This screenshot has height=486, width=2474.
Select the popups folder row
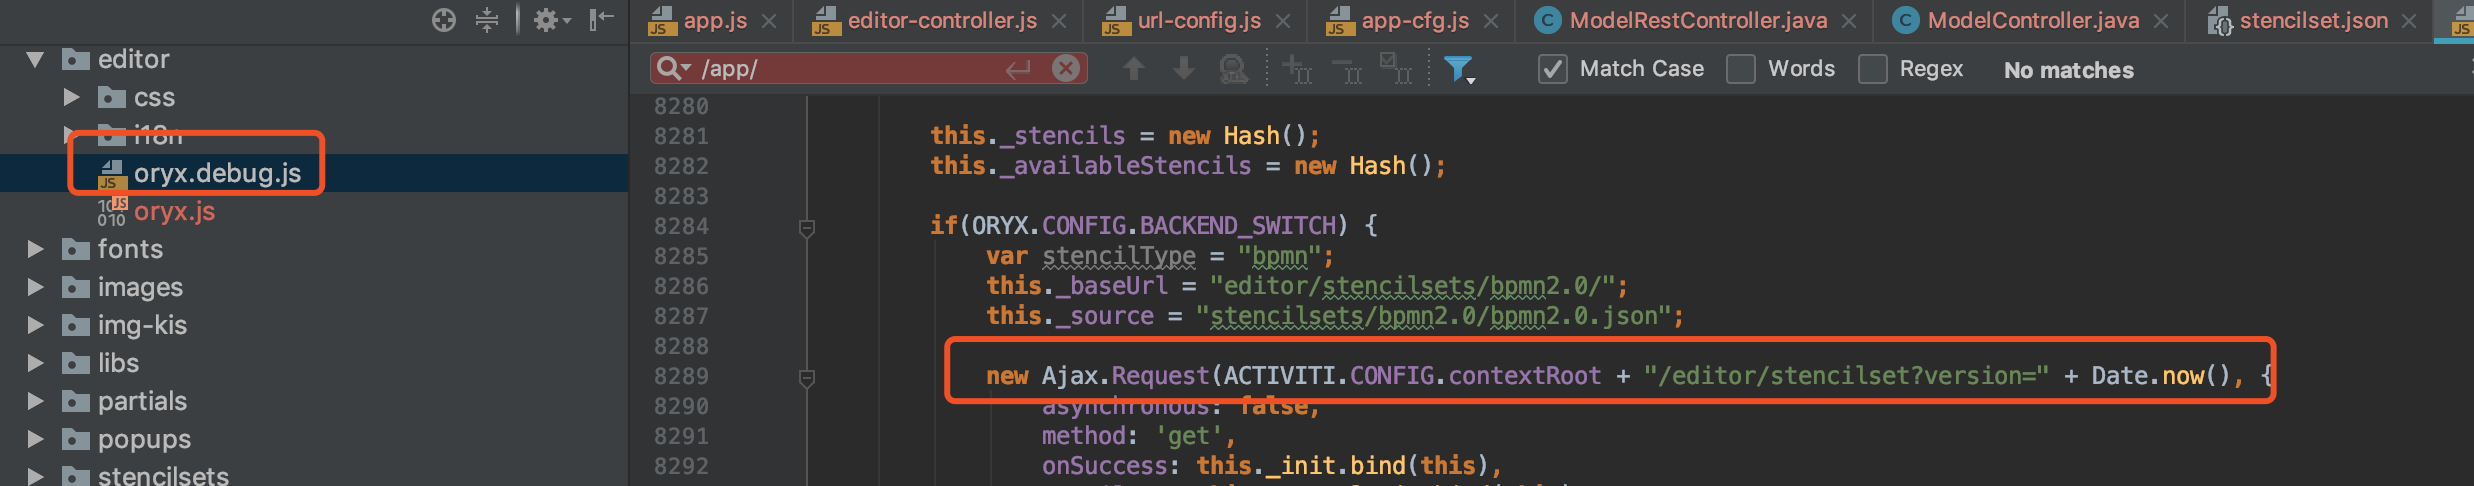point(314,439)
